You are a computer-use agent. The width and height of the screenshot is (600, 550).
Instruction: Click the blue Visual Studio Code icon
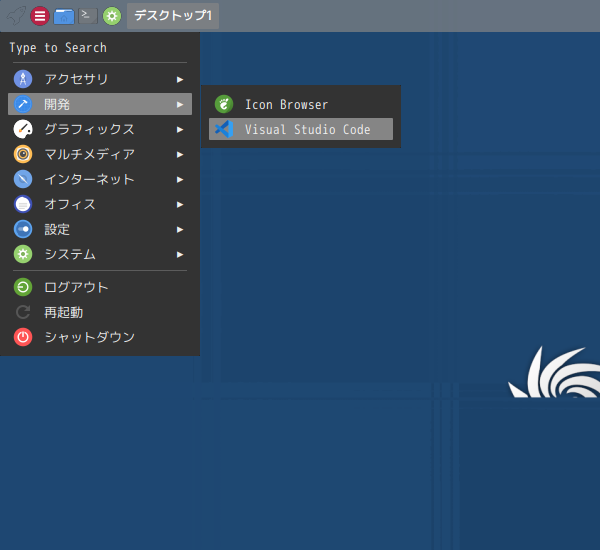tap(224, 129)
